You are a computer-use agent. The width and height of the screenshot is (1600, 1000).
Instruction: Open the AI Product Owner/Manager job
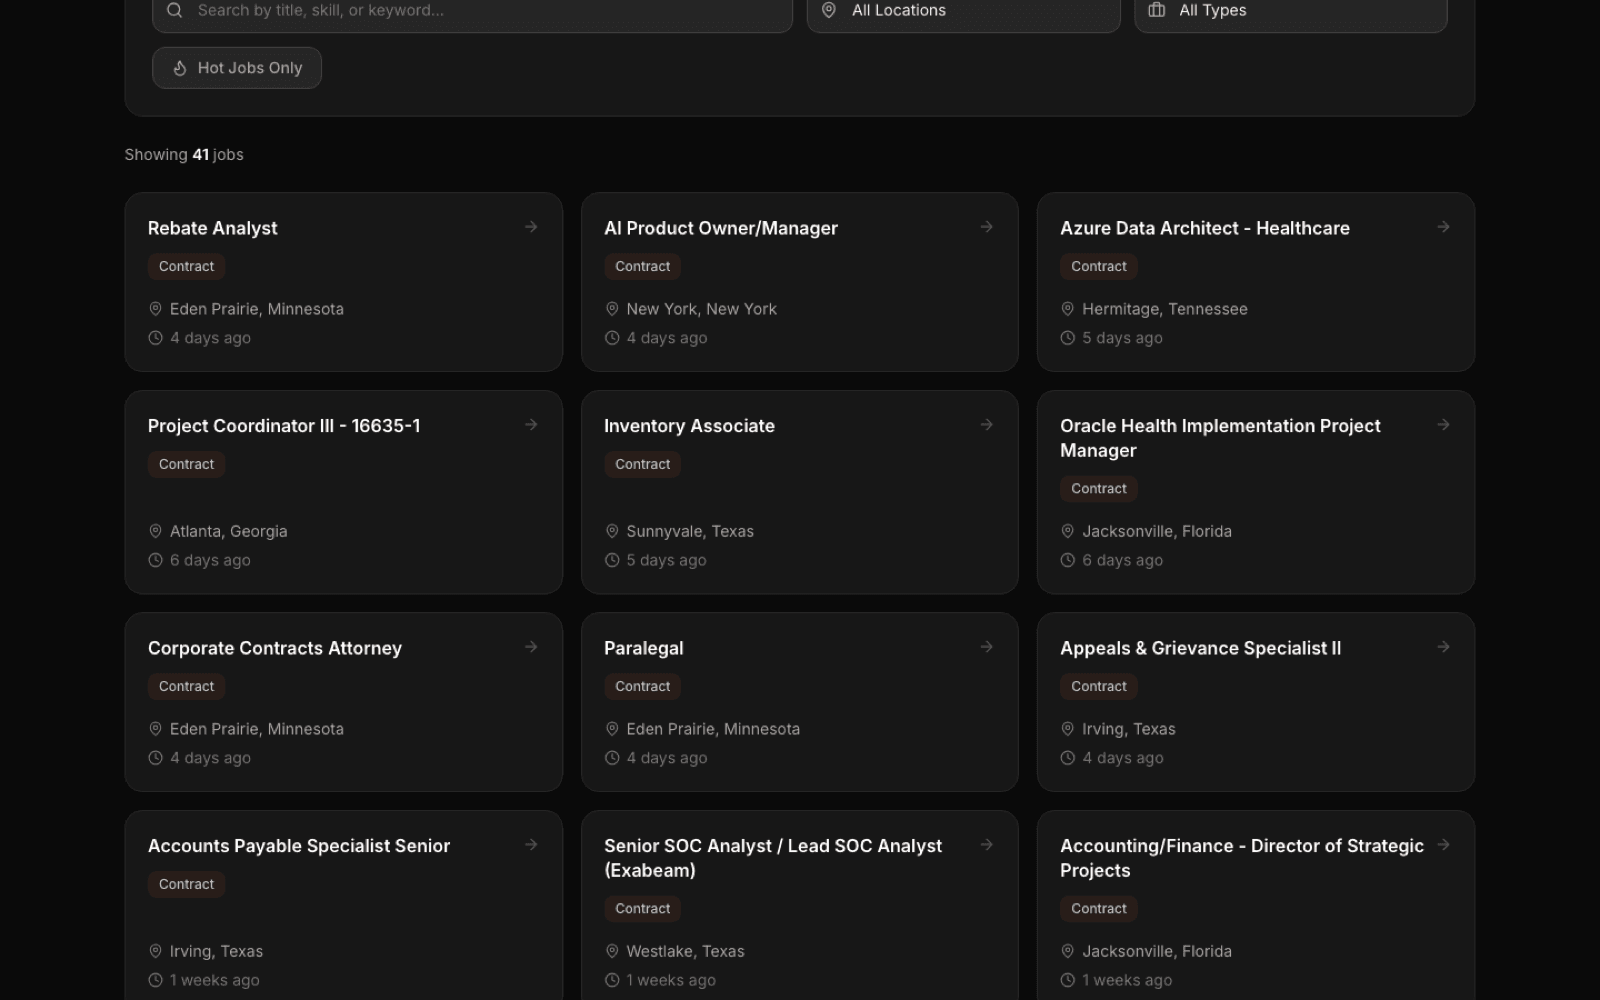(721, 228)
